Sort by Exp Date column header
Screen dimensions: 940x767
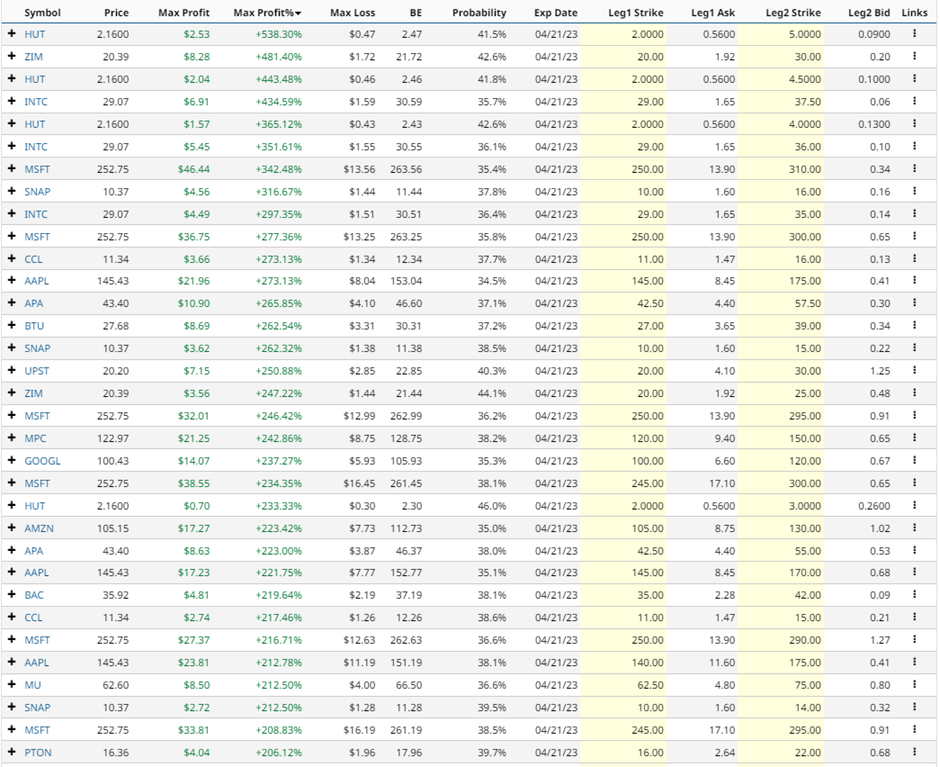tap(556, 13)
